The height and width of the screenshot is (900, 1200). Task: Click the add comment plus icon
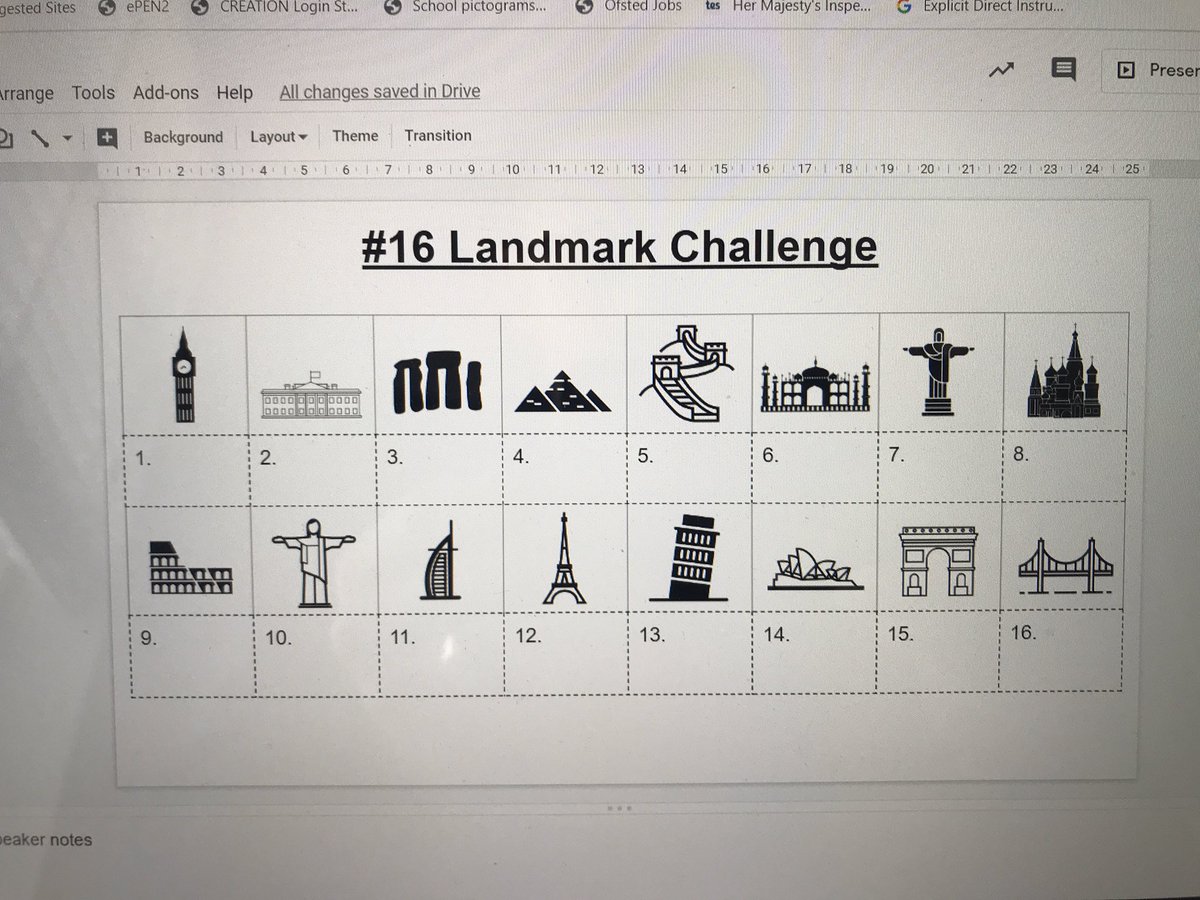tap(107, 138)
